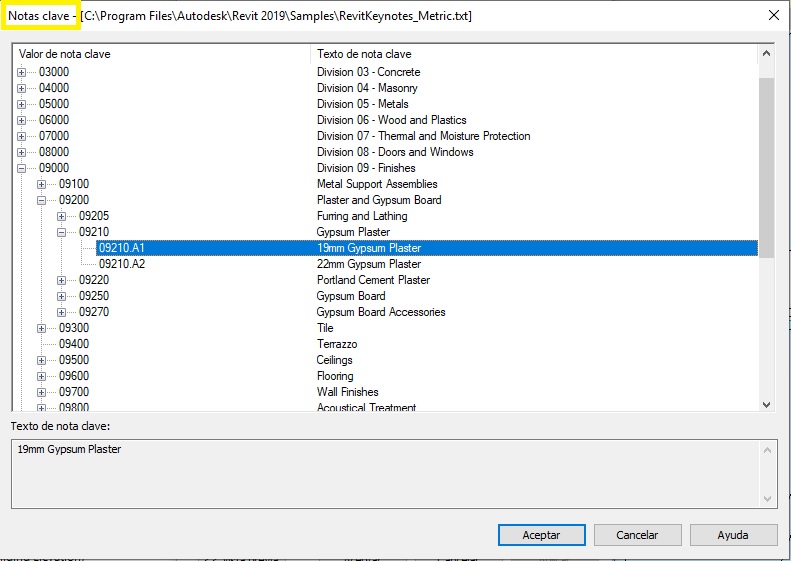Collapse the 09210 Gypsum Plaster node
Viewport: 791px width, 561px height.
coord(62,232)
